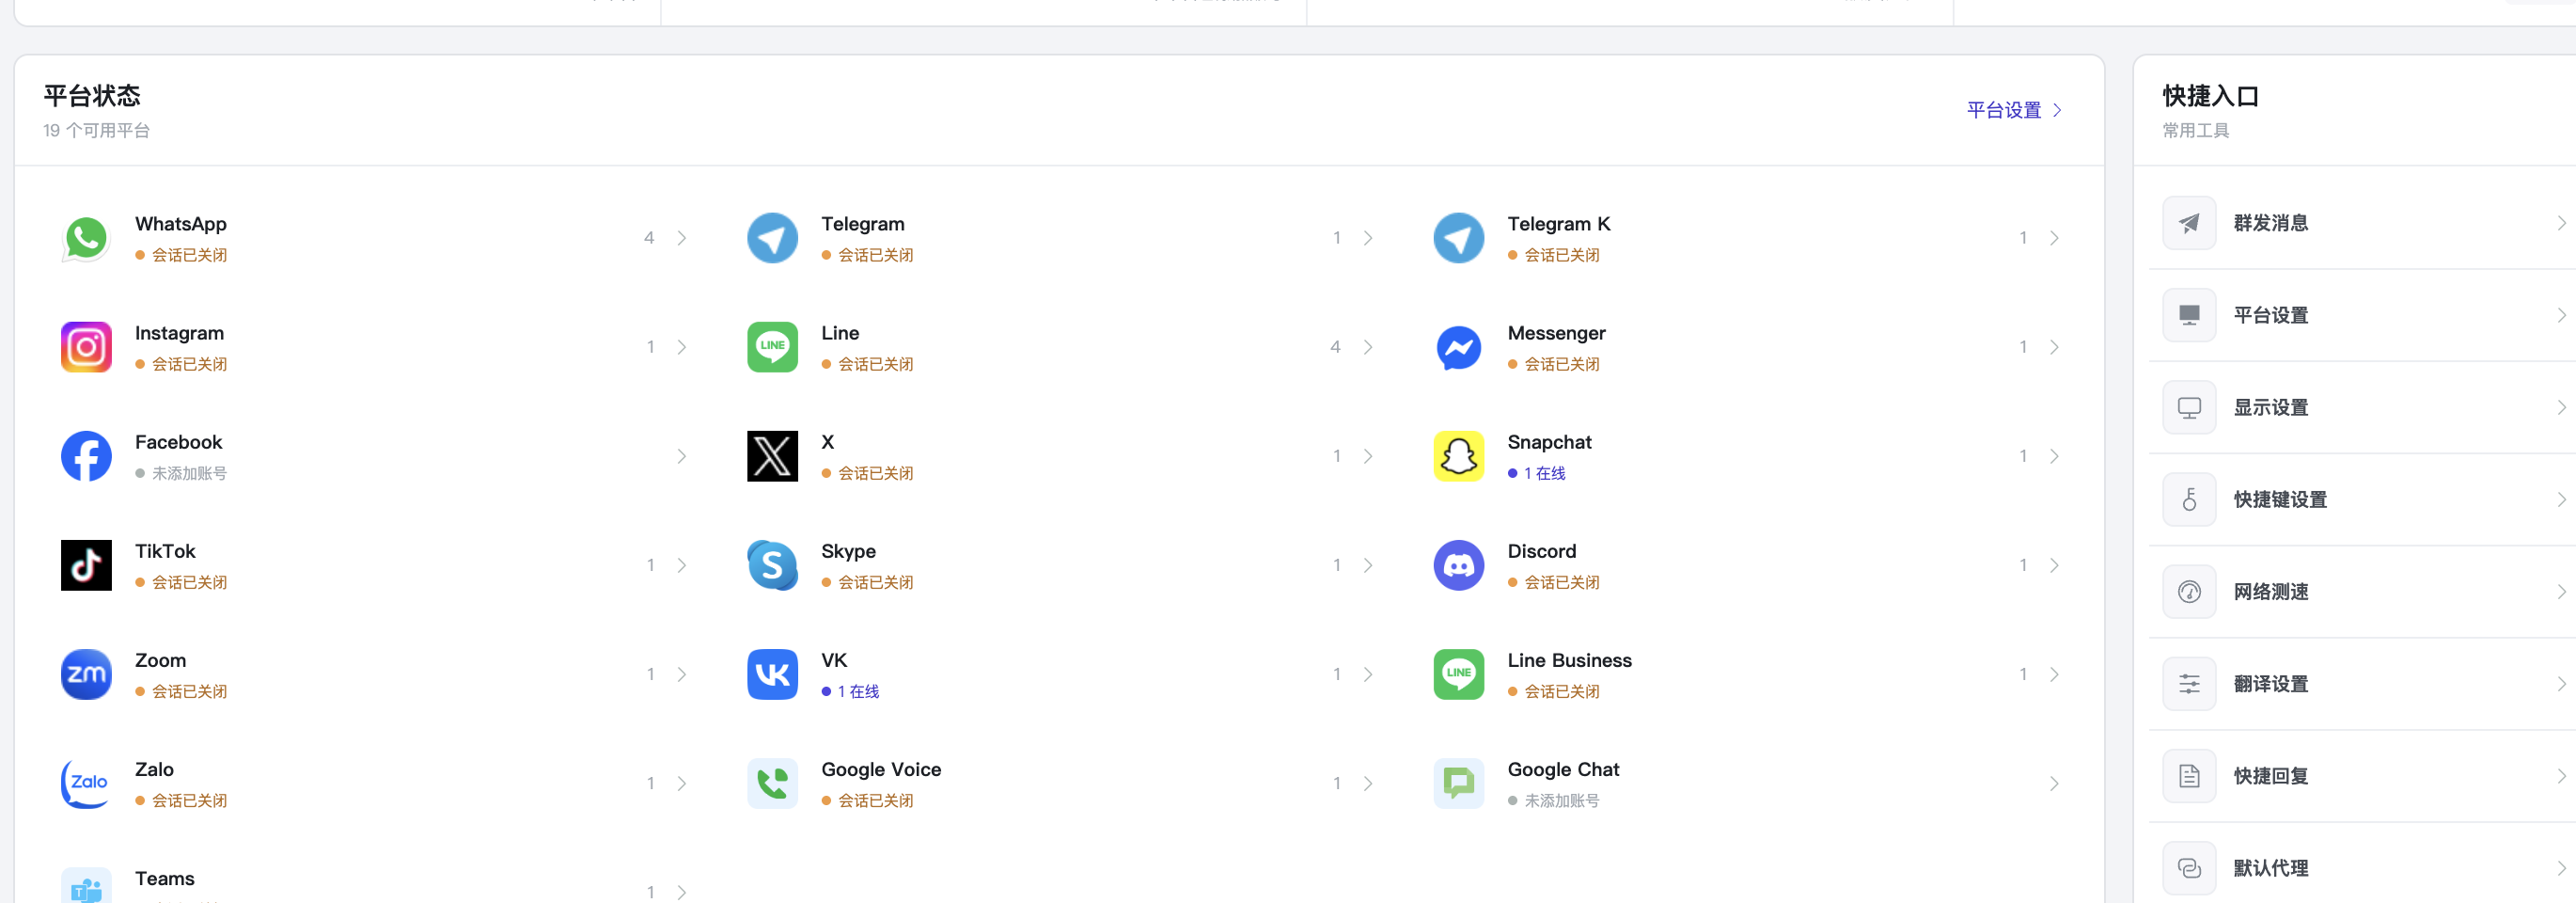Open the 快捷键设置 icon

point(2189,499)
